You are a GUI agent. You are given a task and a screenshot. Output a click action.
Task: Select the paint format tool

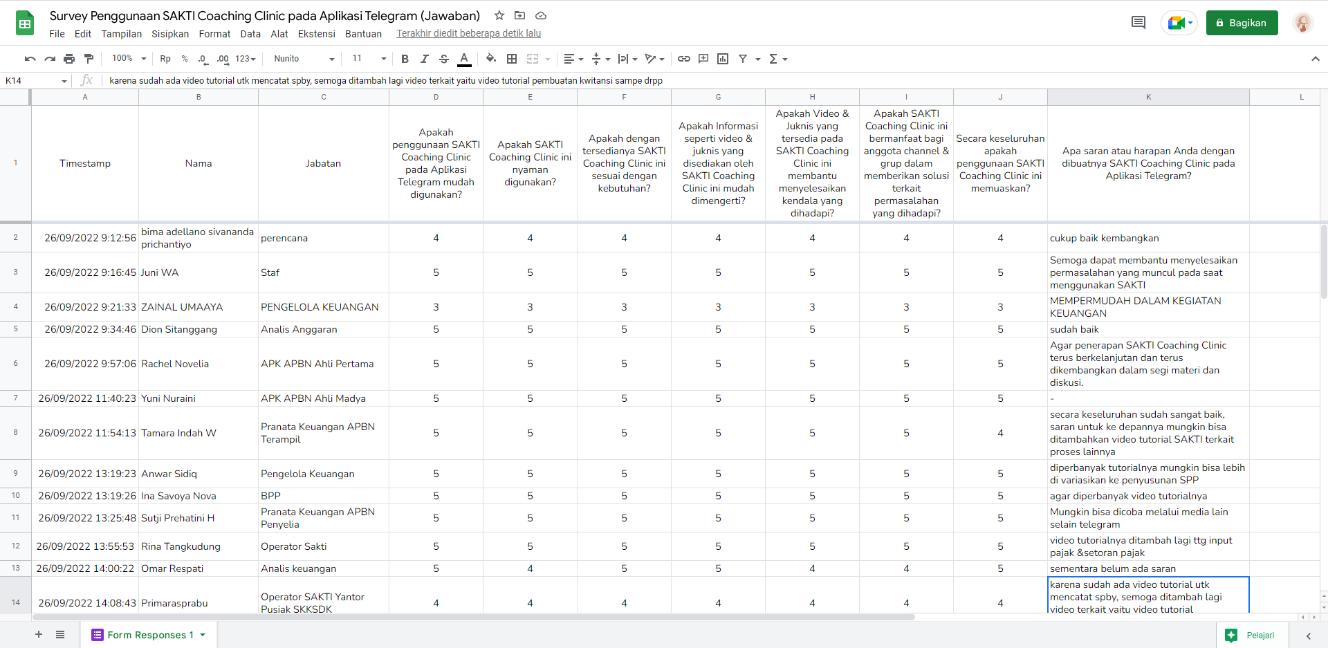pyautogui.click(x=89, y=59)
